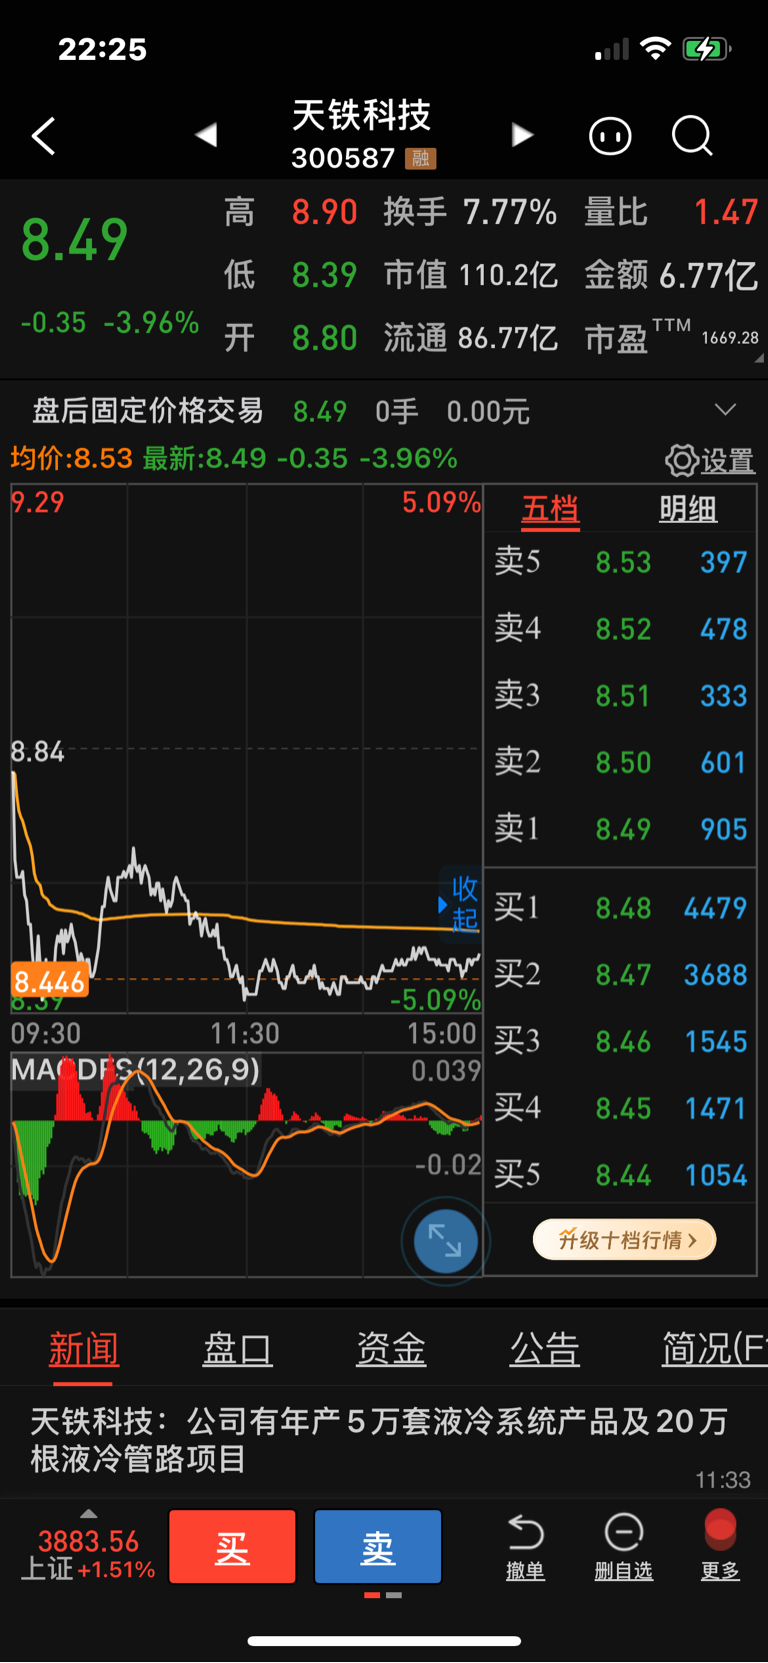Select 卖3 price 8.51 row
This screenshot has width=768, height=1663.
pos(621,696)
